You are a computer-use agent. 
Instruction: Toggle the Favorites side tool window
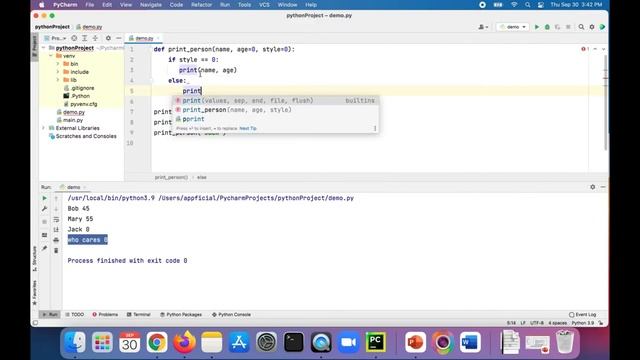point(35,293)
